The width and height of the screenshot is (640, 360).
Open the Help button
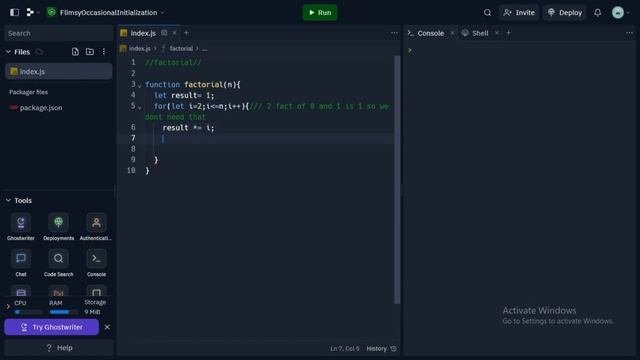(x=59, y=348)
